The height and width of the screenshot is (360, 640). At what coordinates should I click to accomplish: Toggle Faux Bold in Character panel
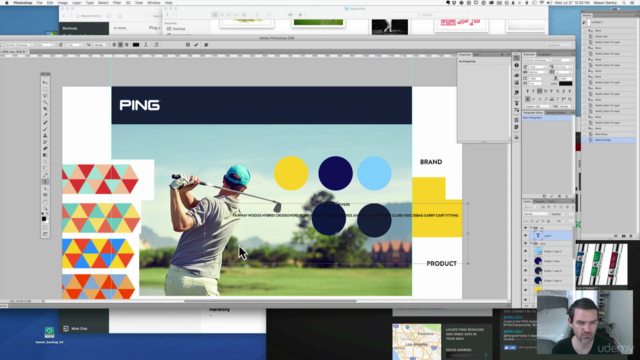click(527, 91)
